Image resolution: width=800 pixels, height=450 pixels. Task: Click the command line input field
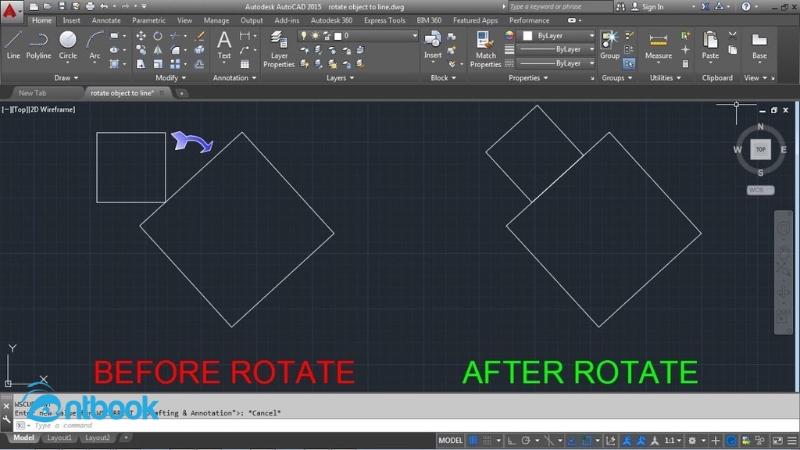pos(408,425)
